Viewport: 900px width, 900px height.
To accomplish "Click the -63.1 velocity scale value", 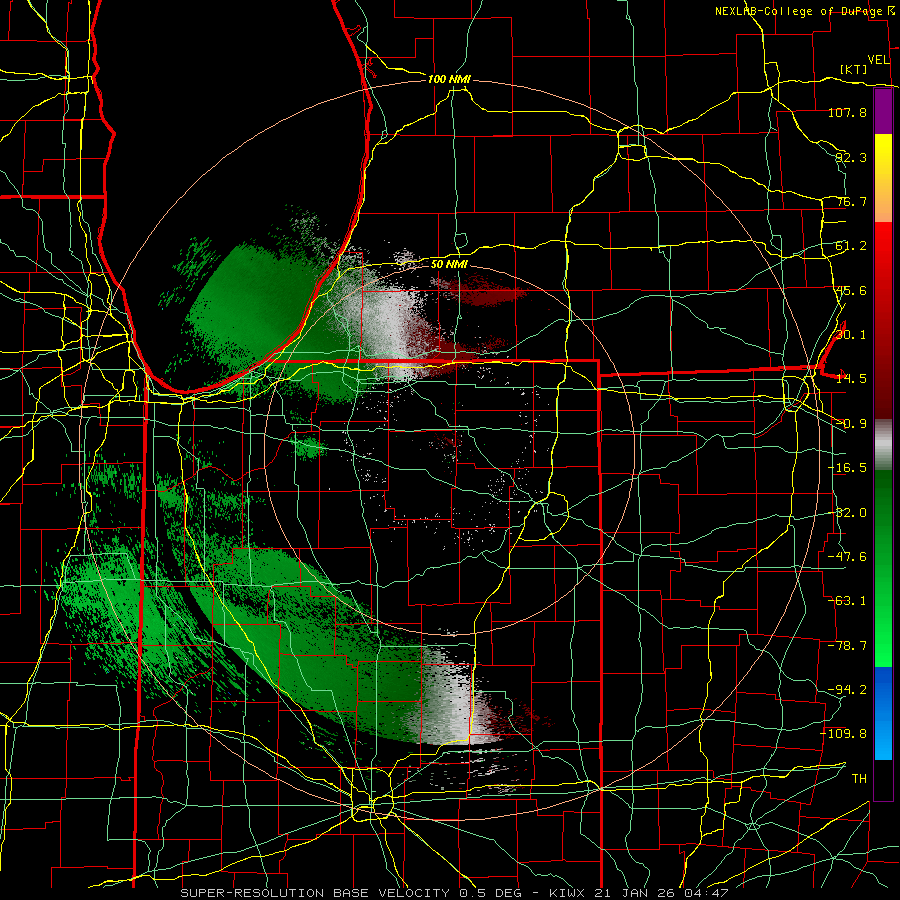I will click(x=847, y=601).
